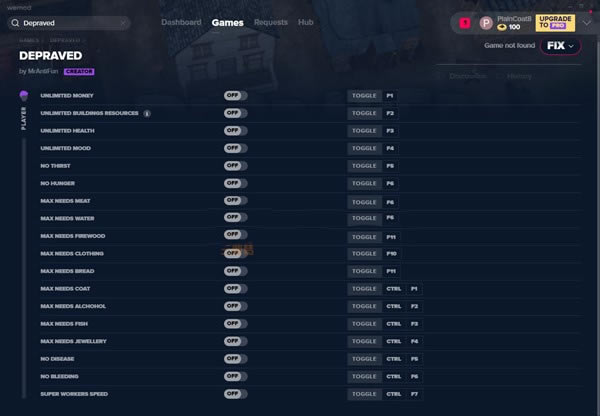Click the gold coin balance icon
This screenshot has height=416, width=600.
(502, 27)
